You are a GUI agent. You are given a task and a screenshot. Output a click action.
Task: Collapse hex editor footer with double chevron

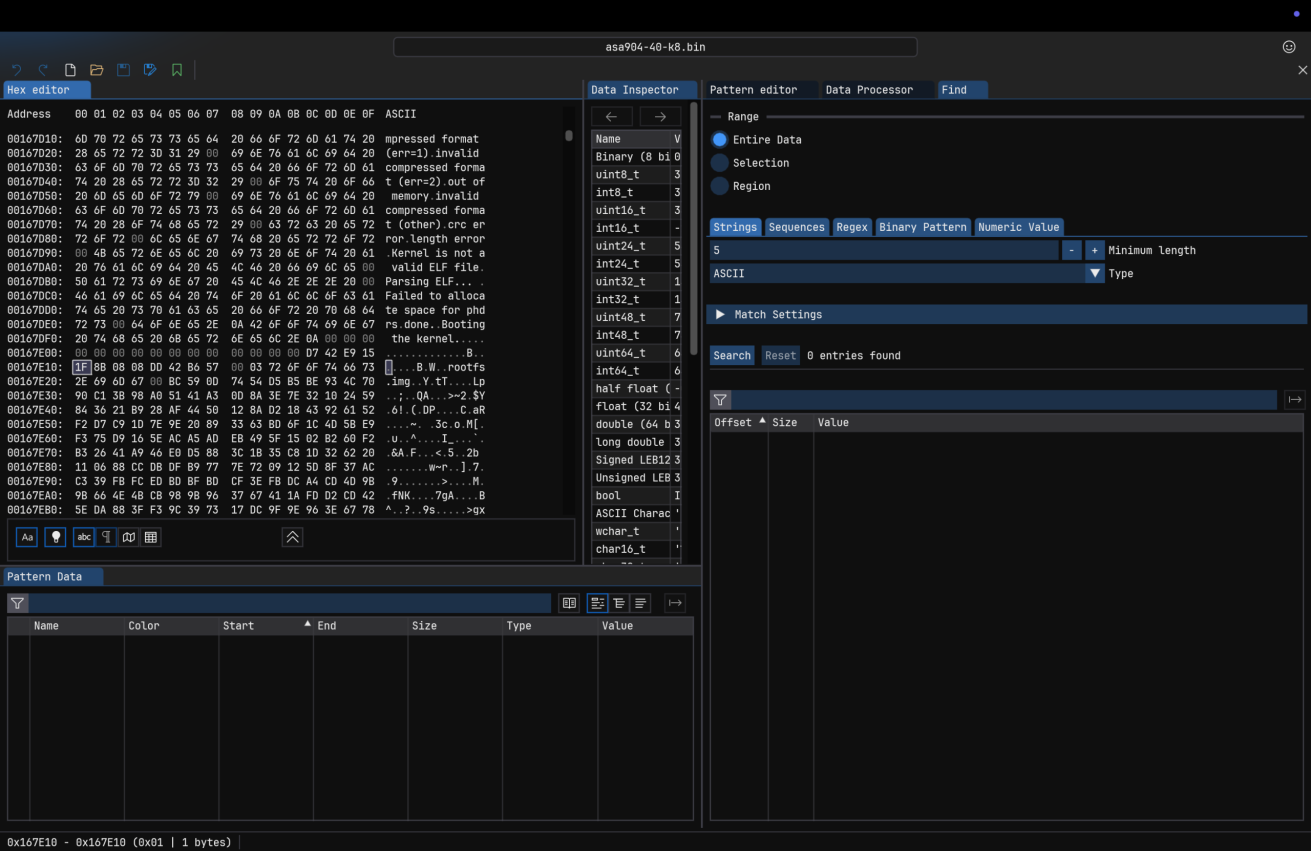292,537
